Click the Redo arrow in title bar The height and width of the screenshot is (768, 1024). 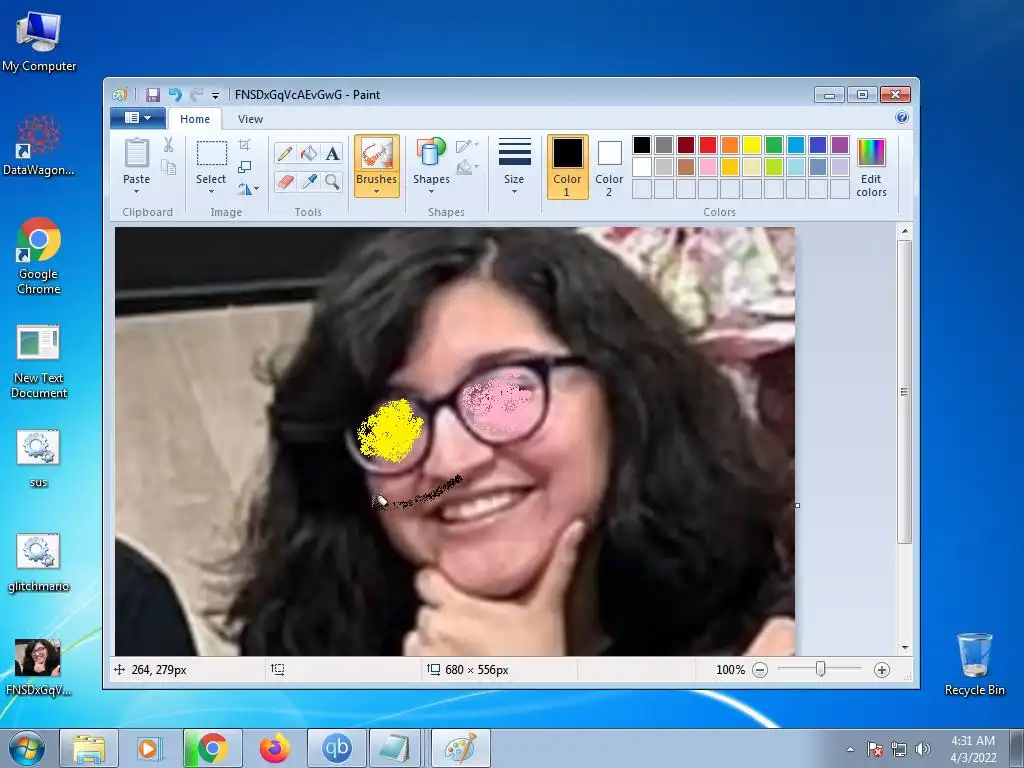point(196,95)
